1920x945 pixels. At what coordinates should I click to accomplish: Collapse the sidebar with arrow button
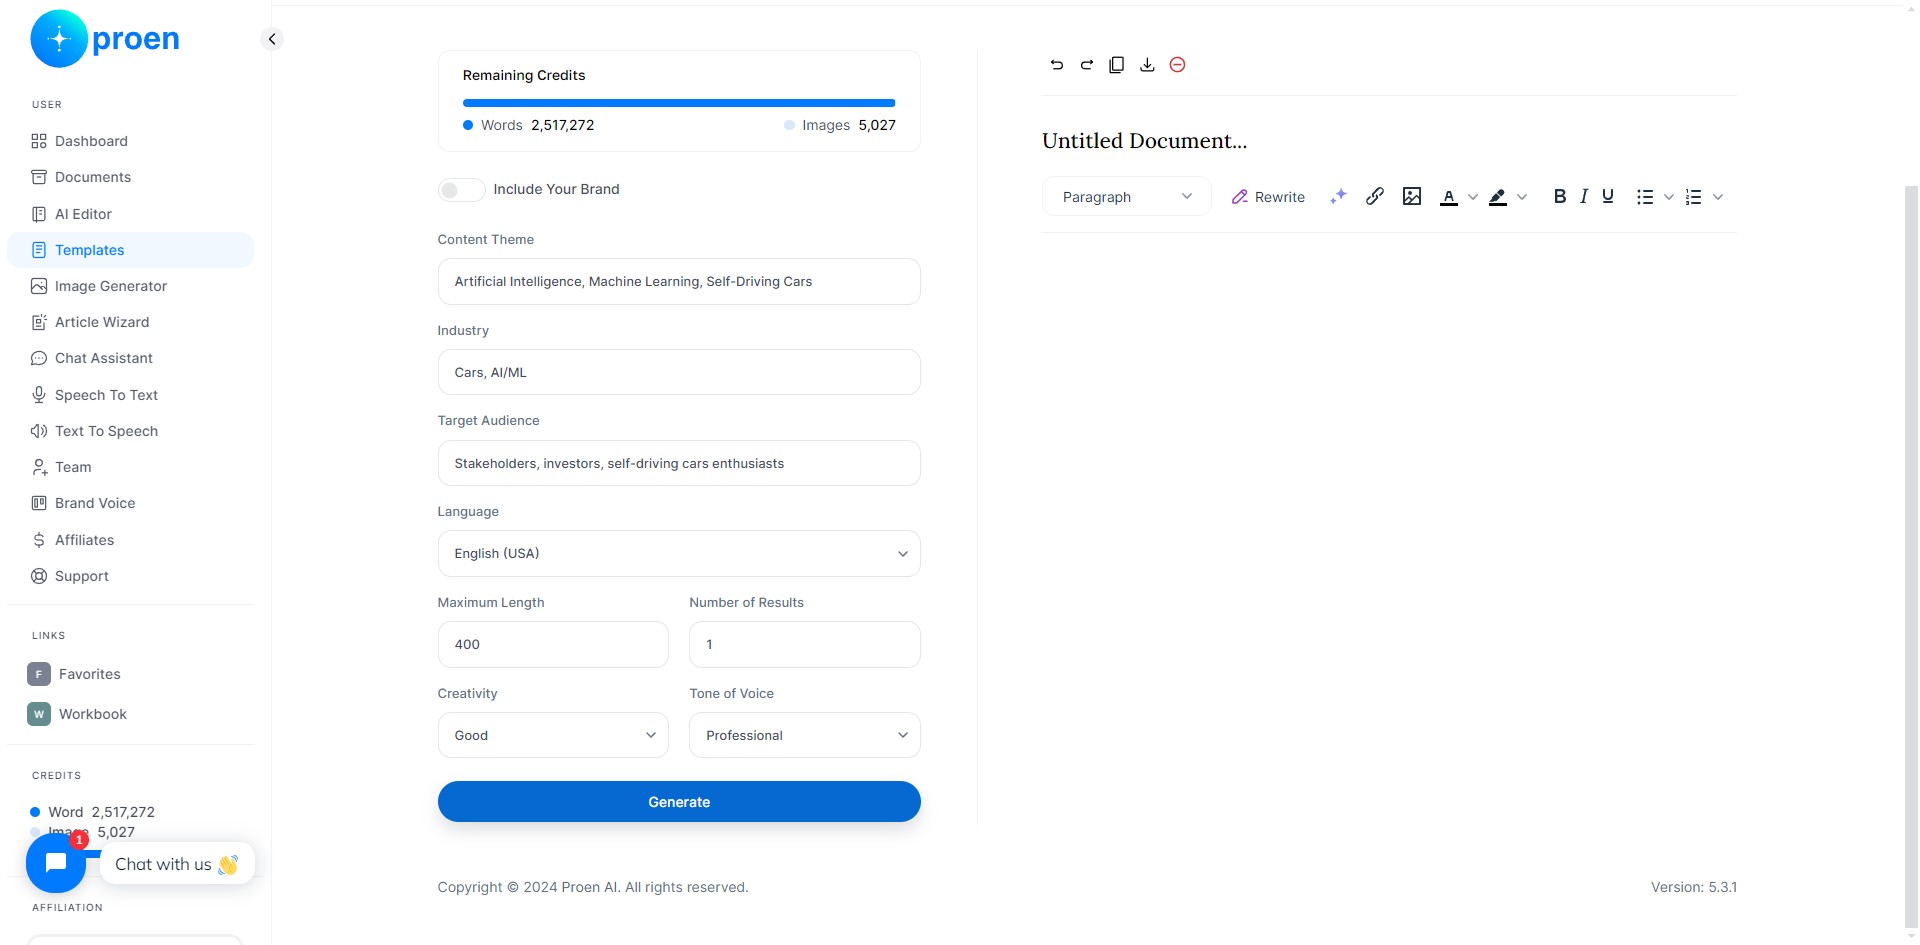point(271,39)
